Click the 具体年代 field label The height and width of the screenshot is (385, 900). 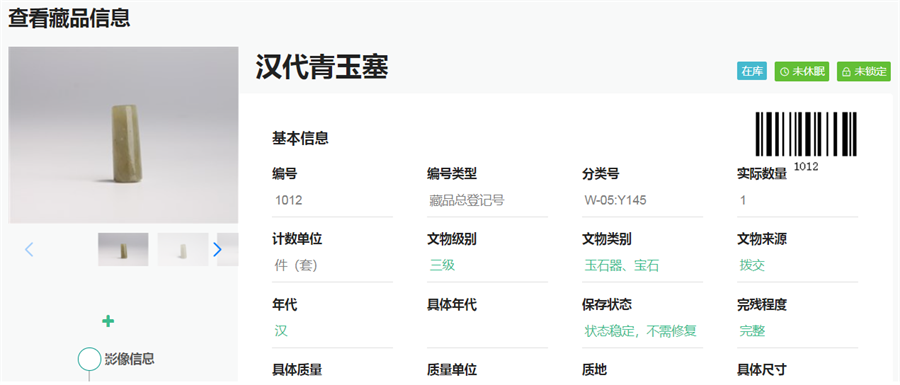click(x=452, y=305)
